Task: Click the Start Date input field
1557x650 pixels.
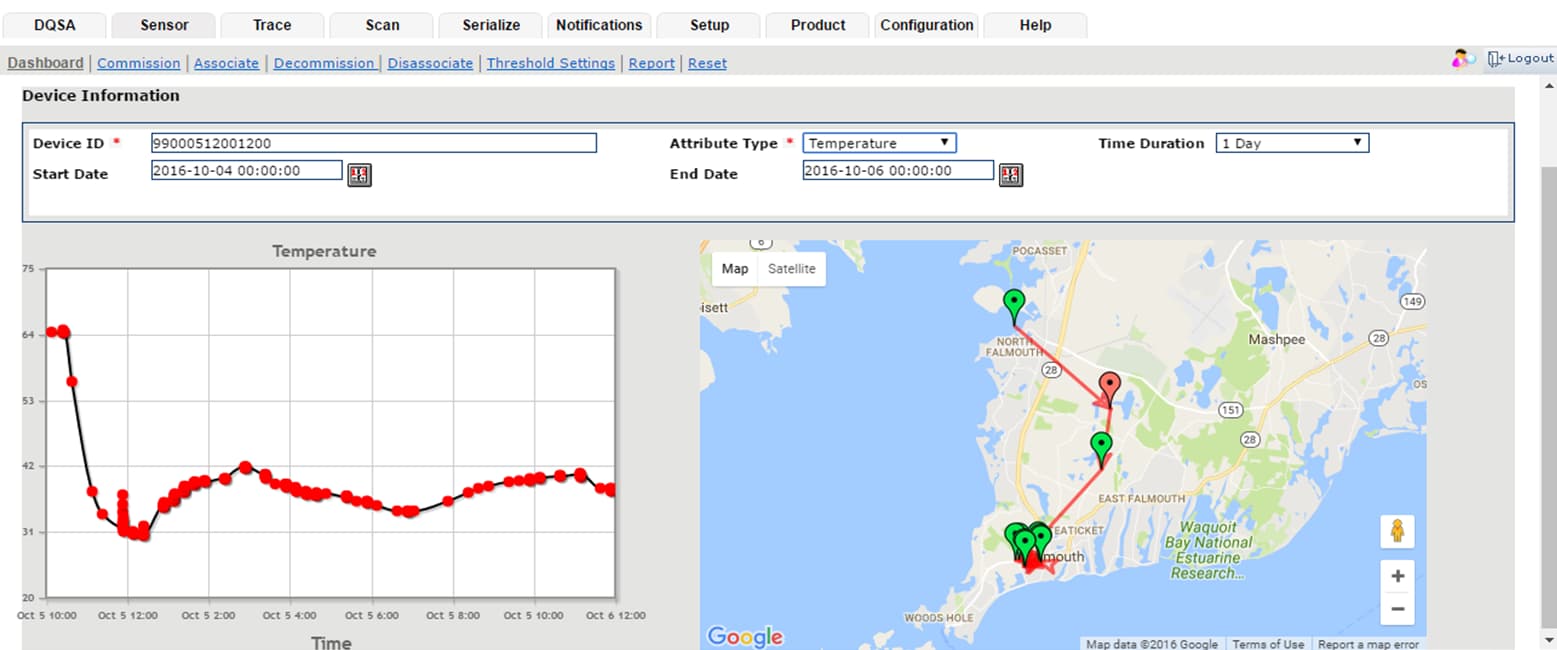Action: tap(247, 170)
